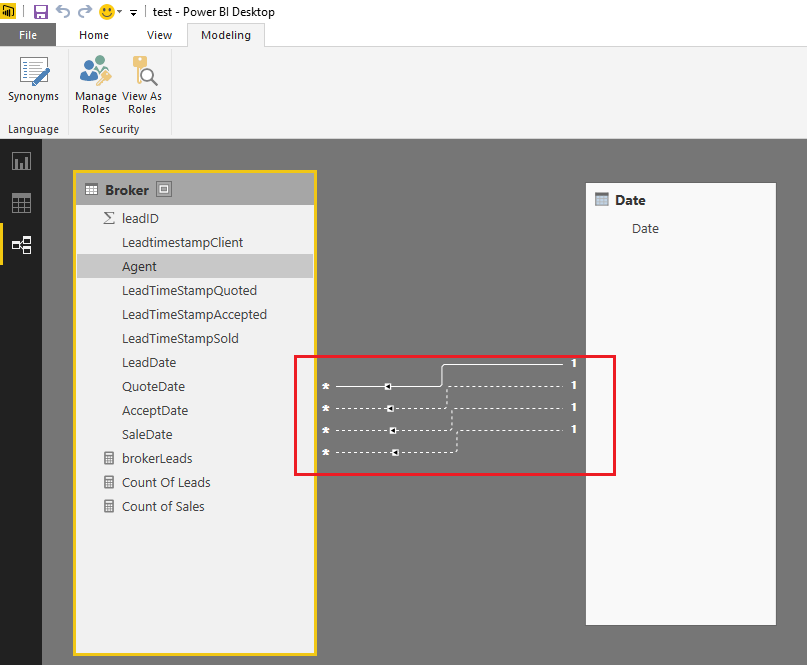The width and height of the screenshot is (807, 665).
Task: Click calculator icon beside brokerLeads
Action: point(109,458)
